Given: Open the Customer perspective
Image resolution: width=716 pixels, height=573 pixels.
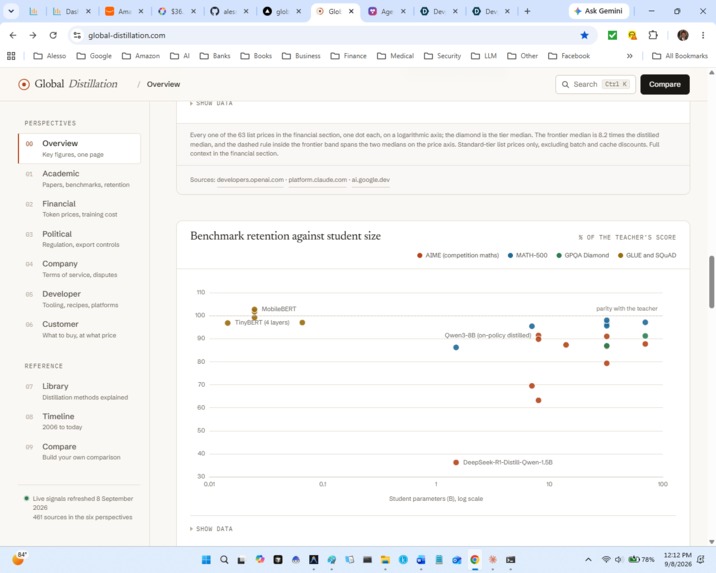Looking at the screenshot, I should [x=79, y=329].
